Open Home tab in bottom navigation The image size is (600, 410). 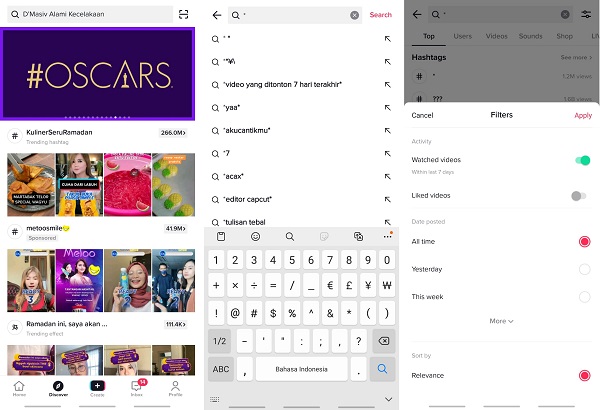click(x=19, y=389)
